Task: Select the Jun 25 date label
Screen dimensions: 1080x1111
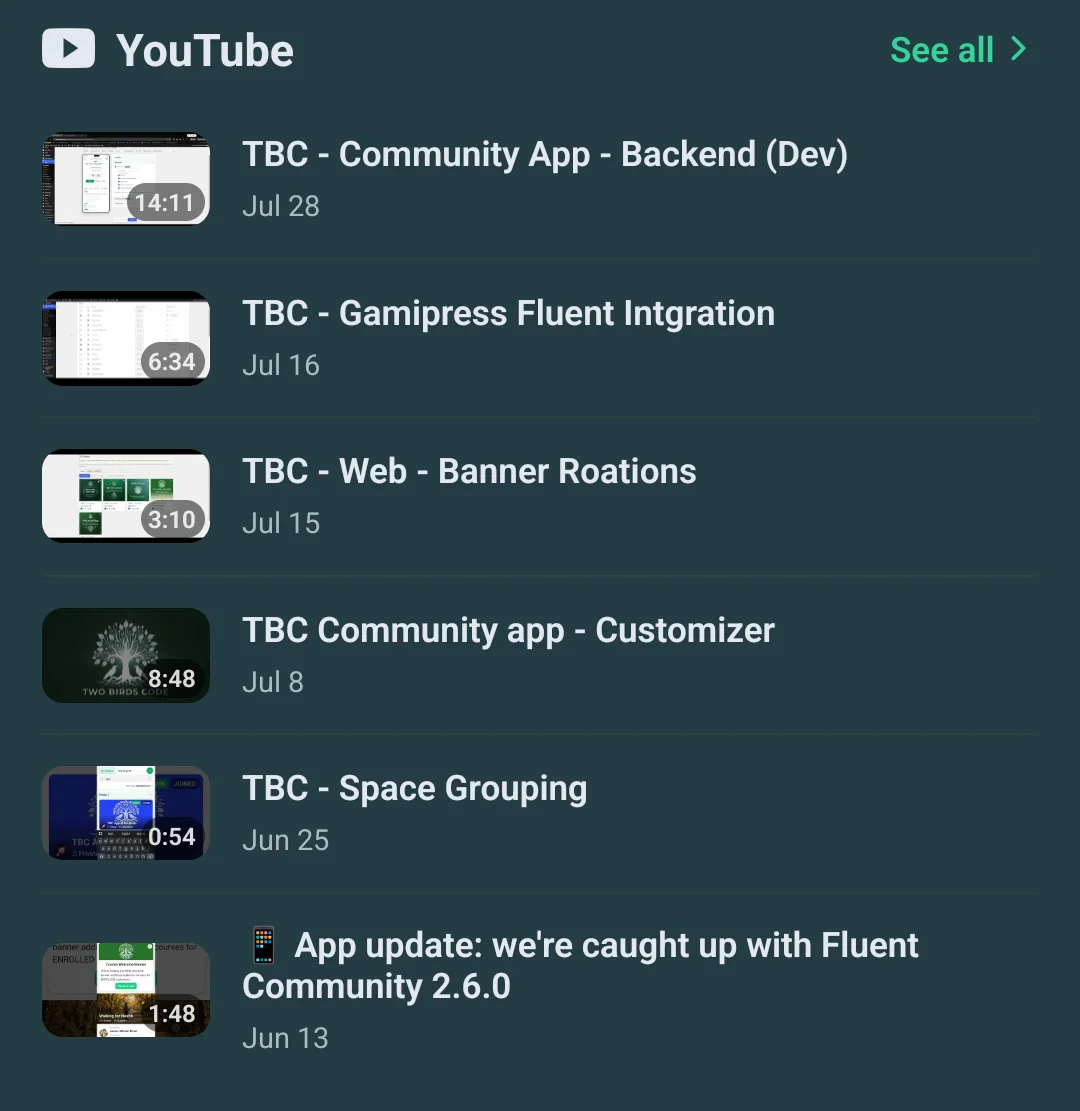Action: 286,840
